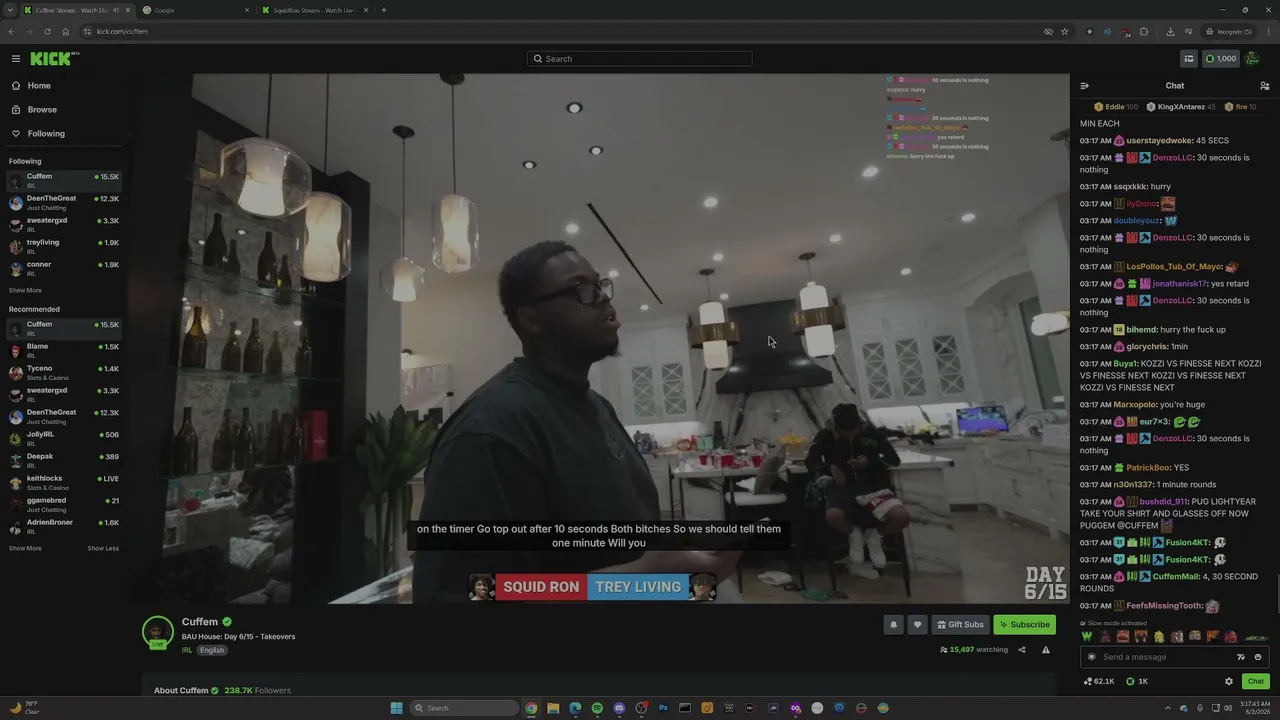
Task: Click the green Subscribe button
Action: 1024,625
